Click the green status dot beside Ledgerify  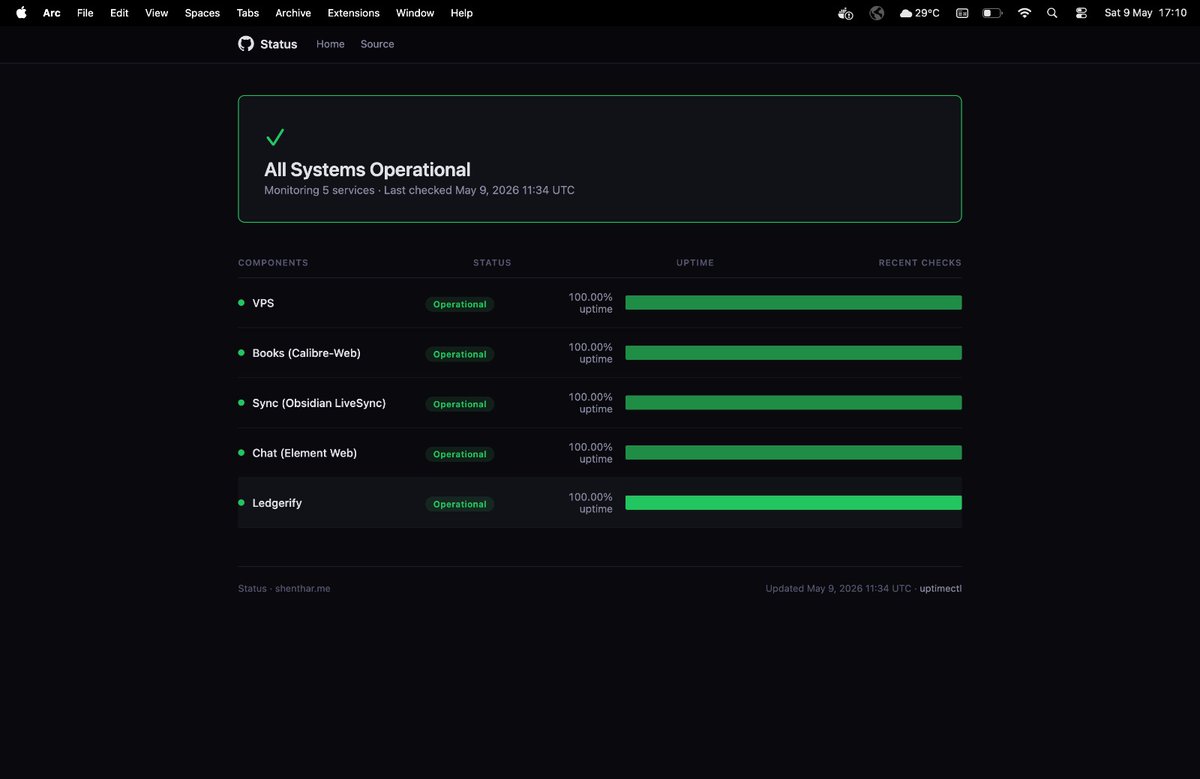pyautogui.click(x=241, y=503)
